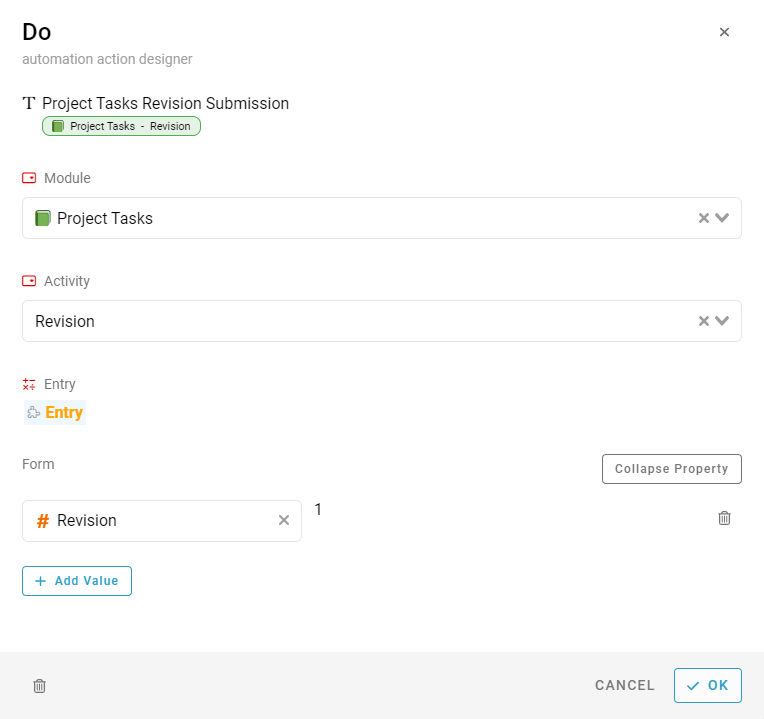Open the orange Entry variable chip

56,412
